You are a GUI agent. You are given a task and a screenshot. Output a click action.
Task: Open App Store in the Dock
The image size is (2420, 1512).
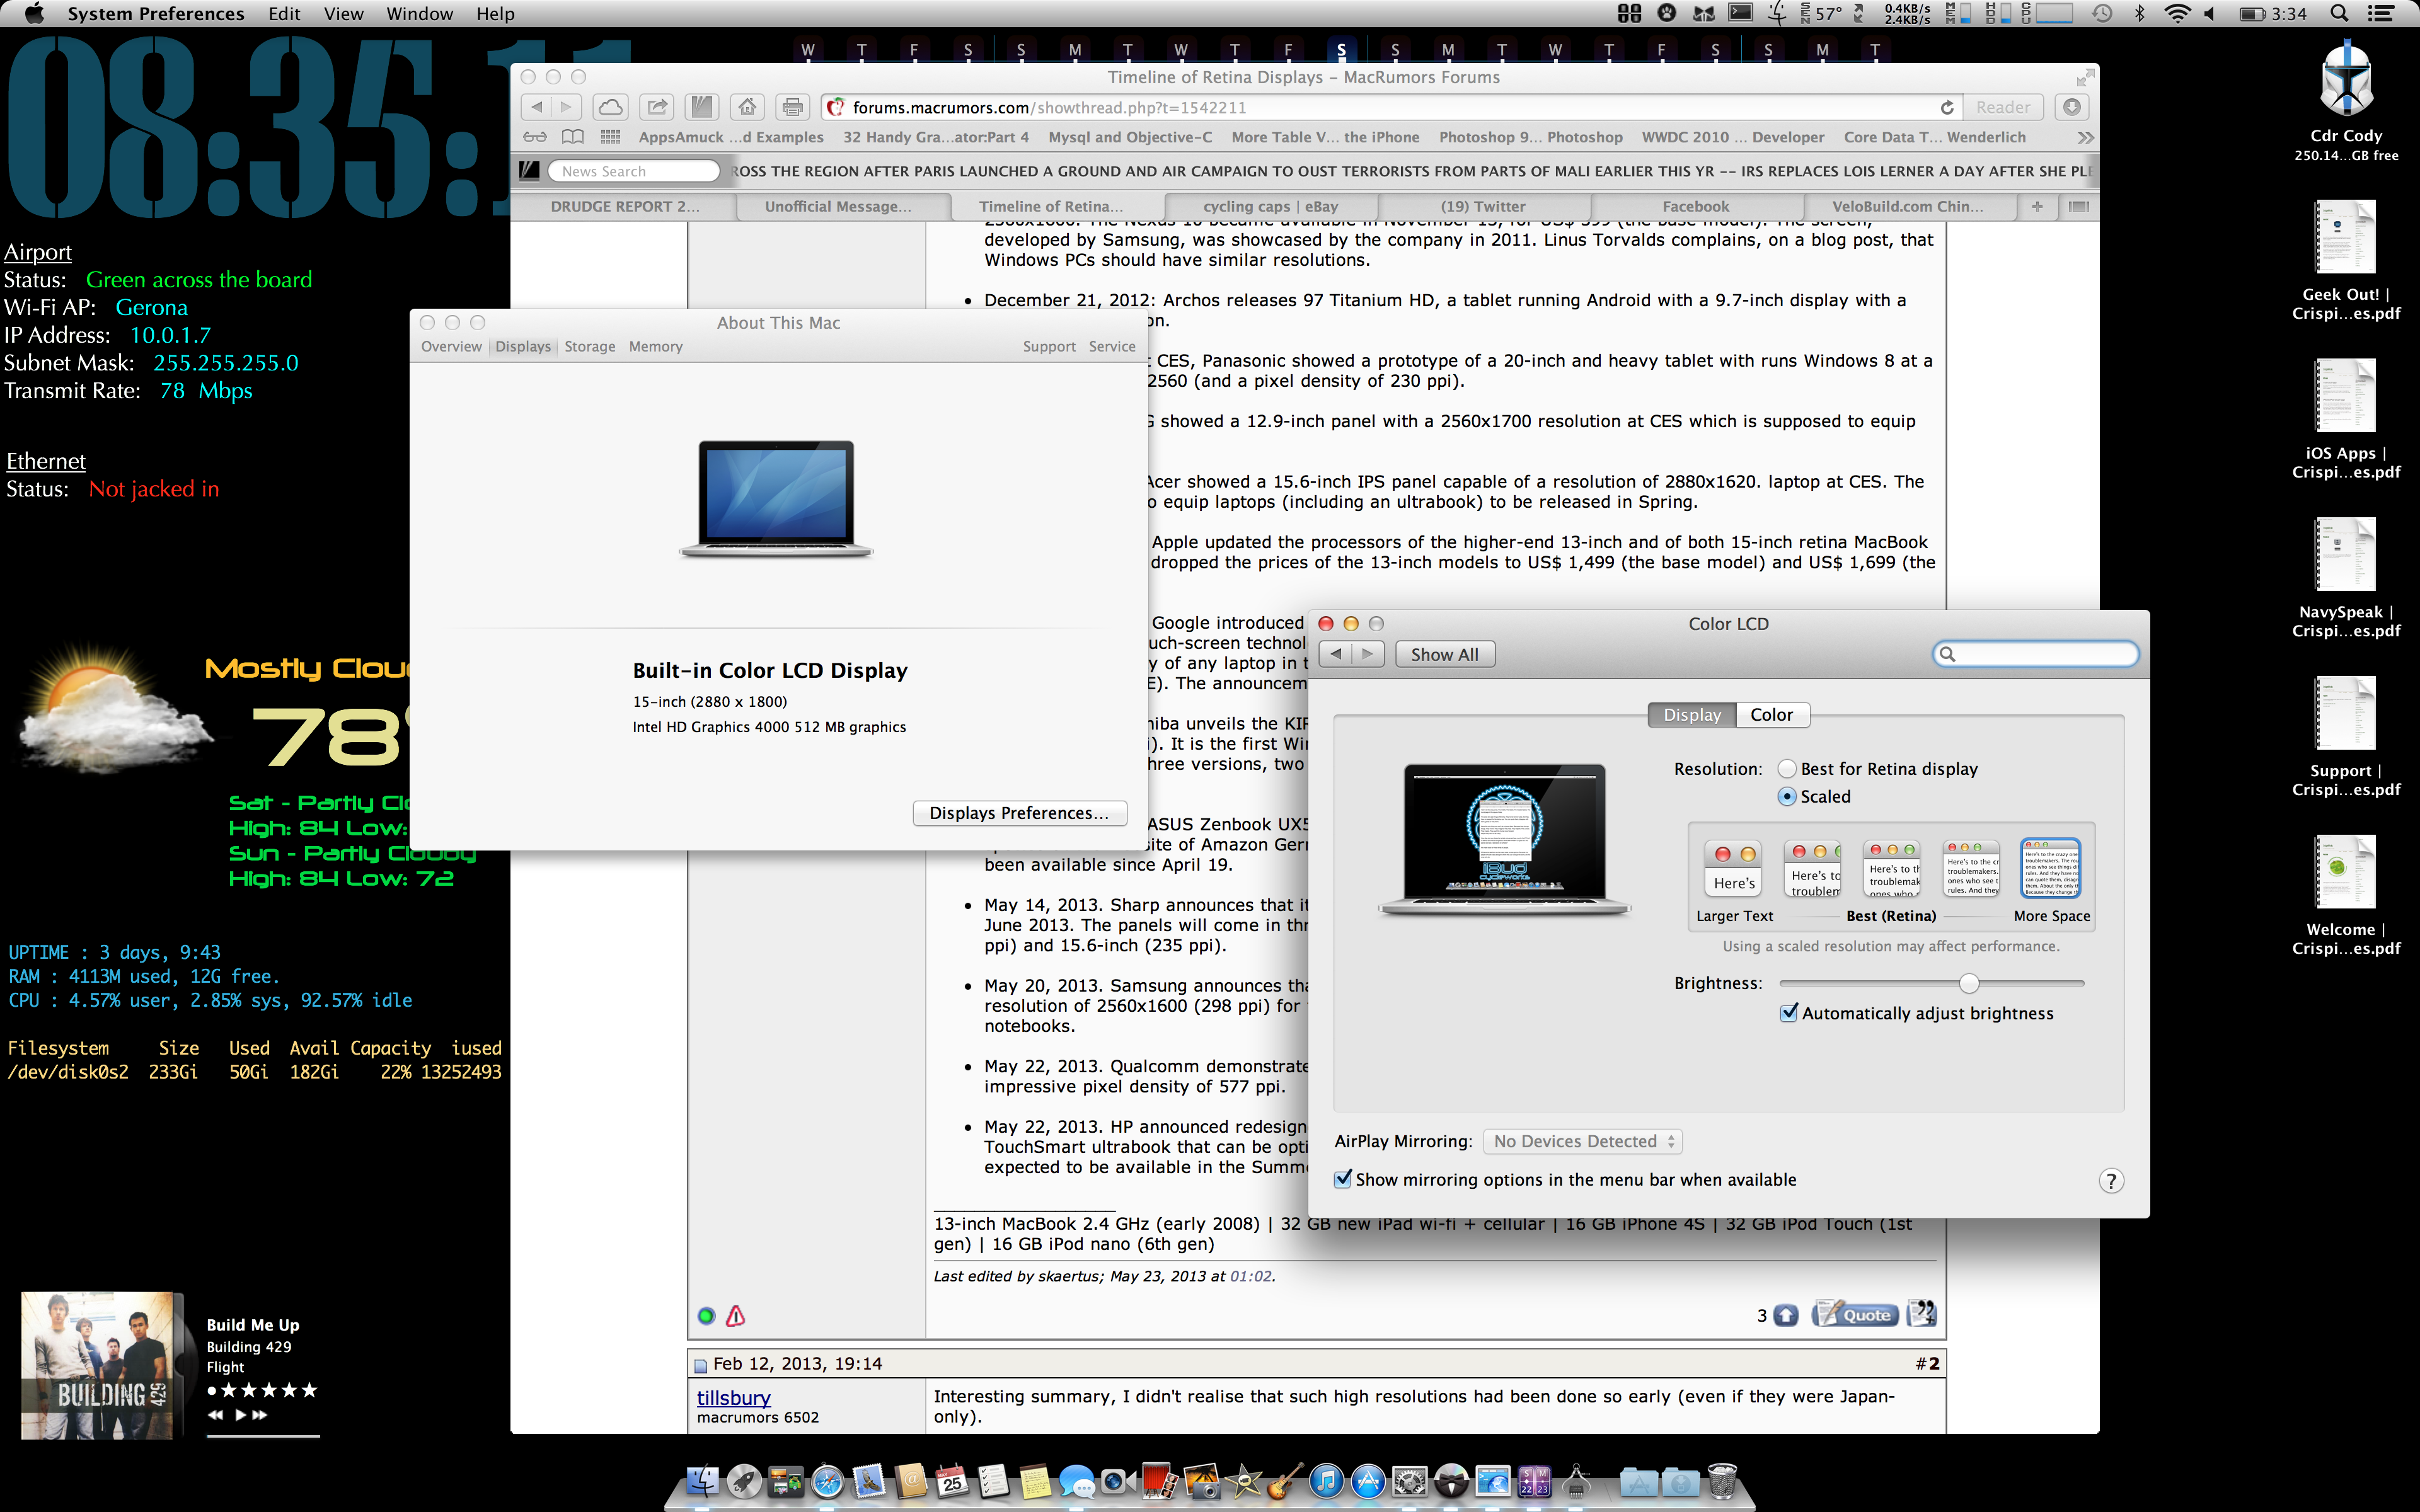[x=1368, y=1481]
